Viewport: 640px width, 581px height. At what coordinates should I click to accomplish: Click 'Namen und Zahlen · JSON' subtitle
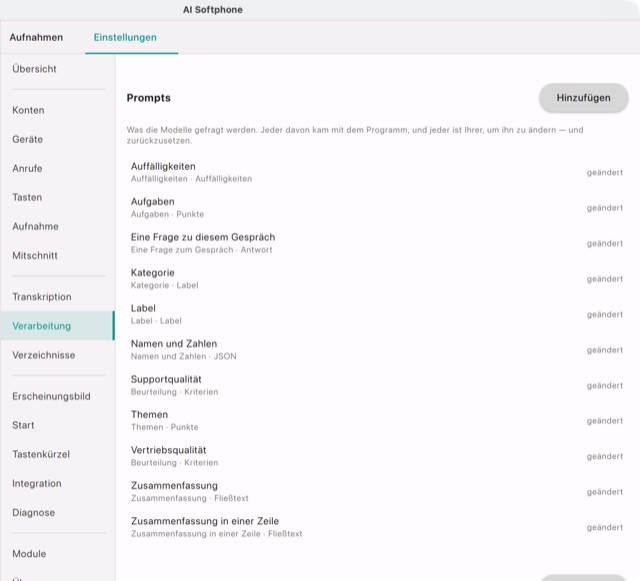click(x=184, y=356)
